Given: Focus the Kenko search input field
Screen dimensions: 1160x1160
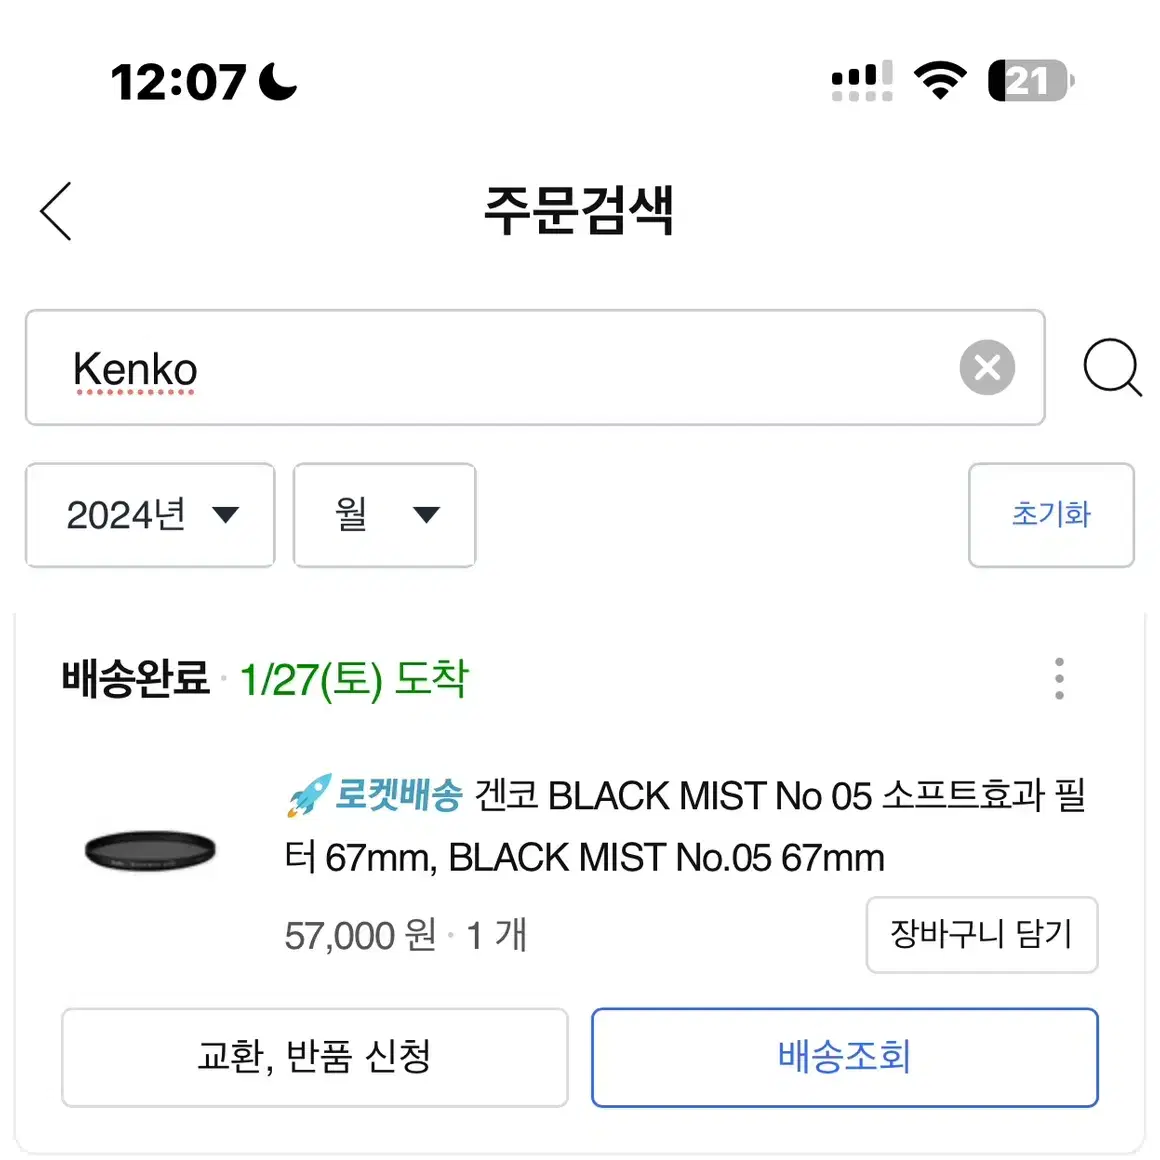Looking at the screenshot, I should [535, 368].
